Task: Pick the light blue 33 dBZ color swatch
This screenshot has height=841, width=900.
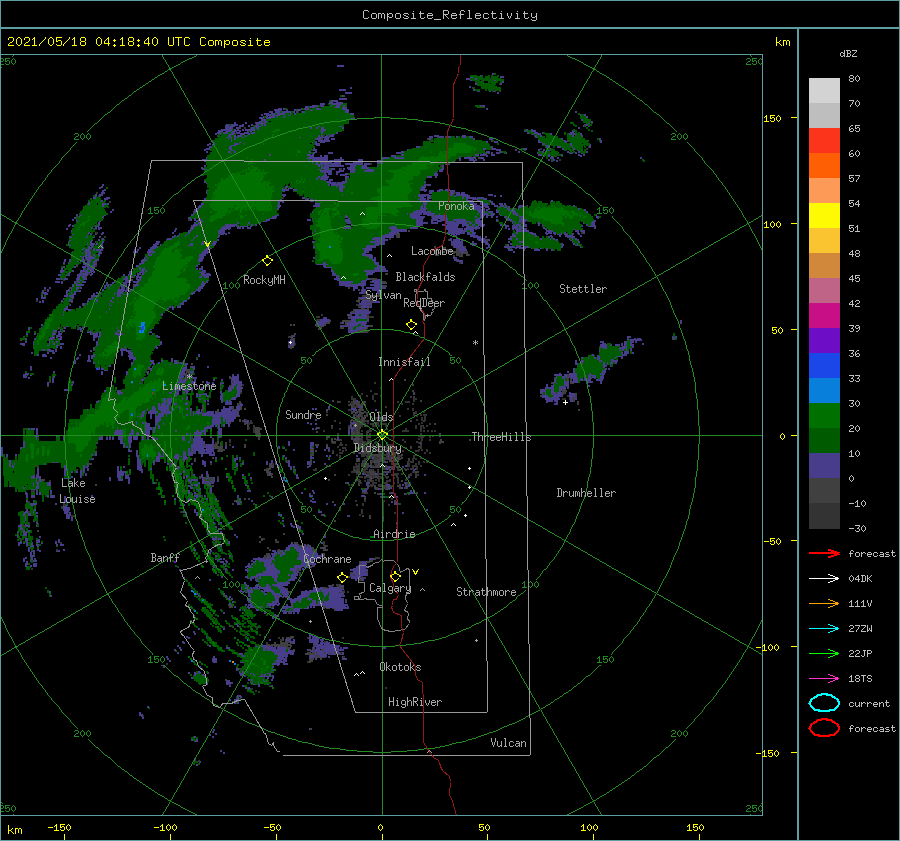Action: tap(824, 390)
